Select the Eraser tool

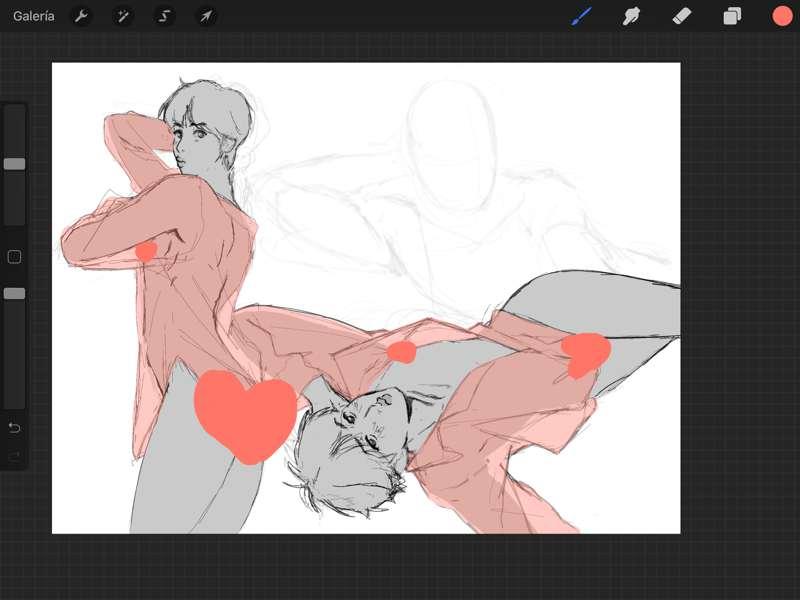[x=682, y=16]
